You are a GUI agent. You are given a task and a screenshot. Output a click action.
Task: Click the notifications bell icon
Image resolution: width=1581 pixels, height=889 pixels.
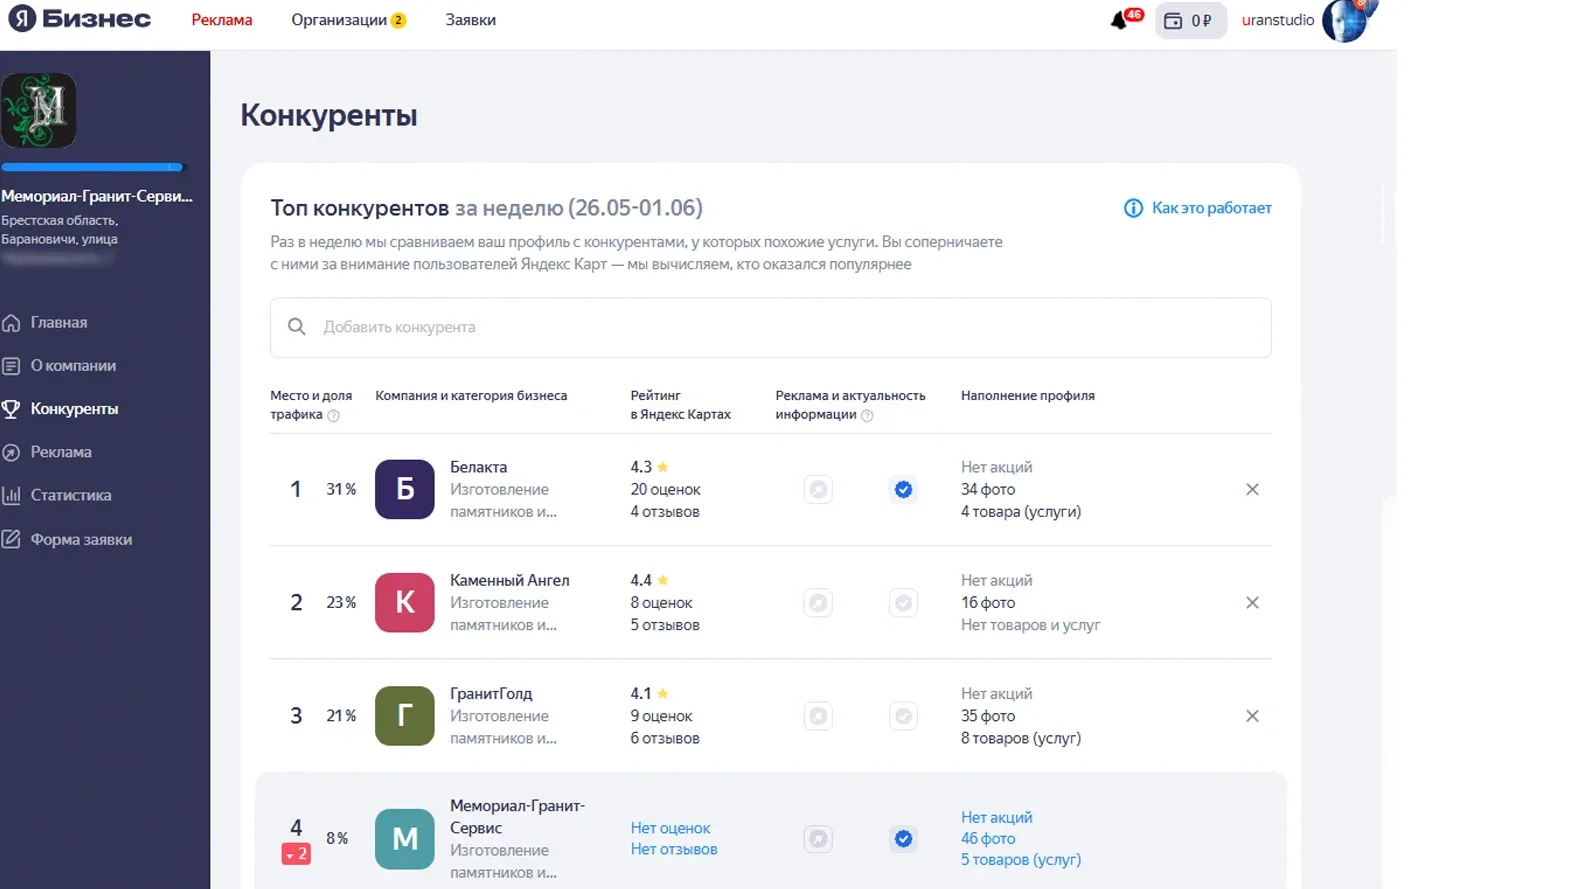1120,21
